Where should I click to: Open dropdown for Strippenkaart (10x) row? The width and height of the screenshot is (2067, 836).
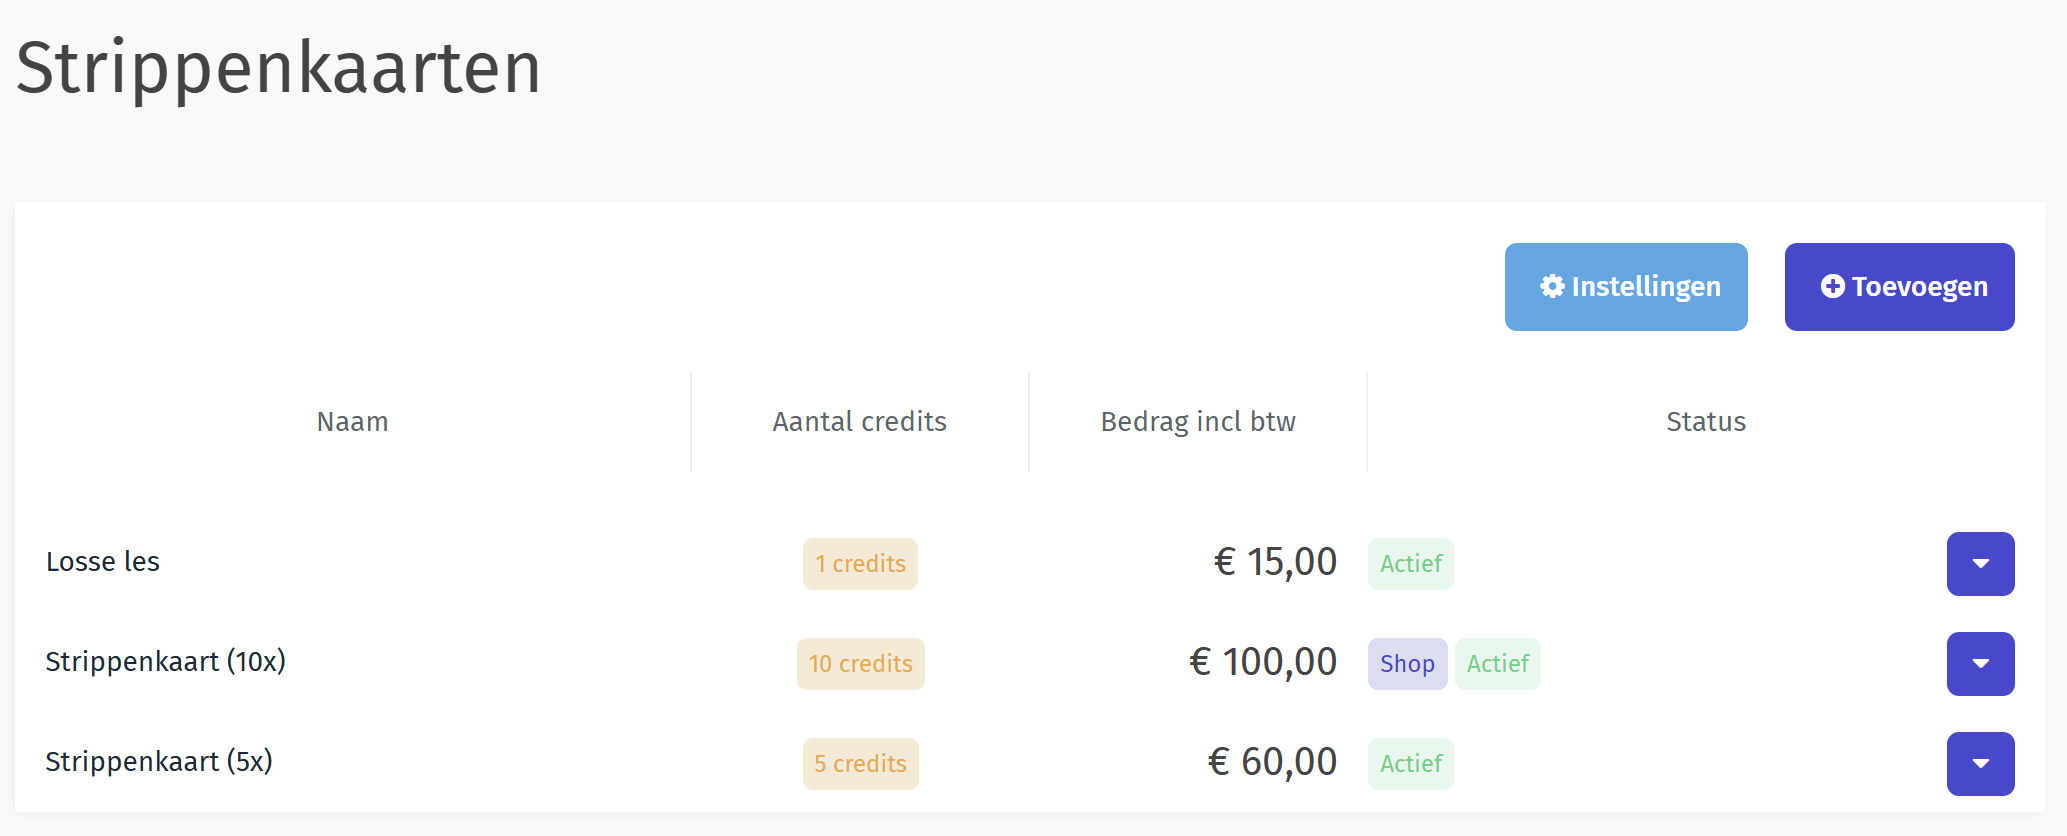[1980, 664]
